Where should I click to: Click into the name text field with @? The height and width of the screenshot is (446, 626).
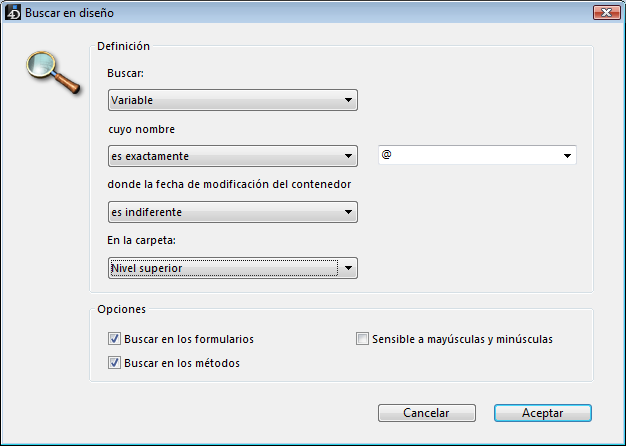click(x=465, y=156)
